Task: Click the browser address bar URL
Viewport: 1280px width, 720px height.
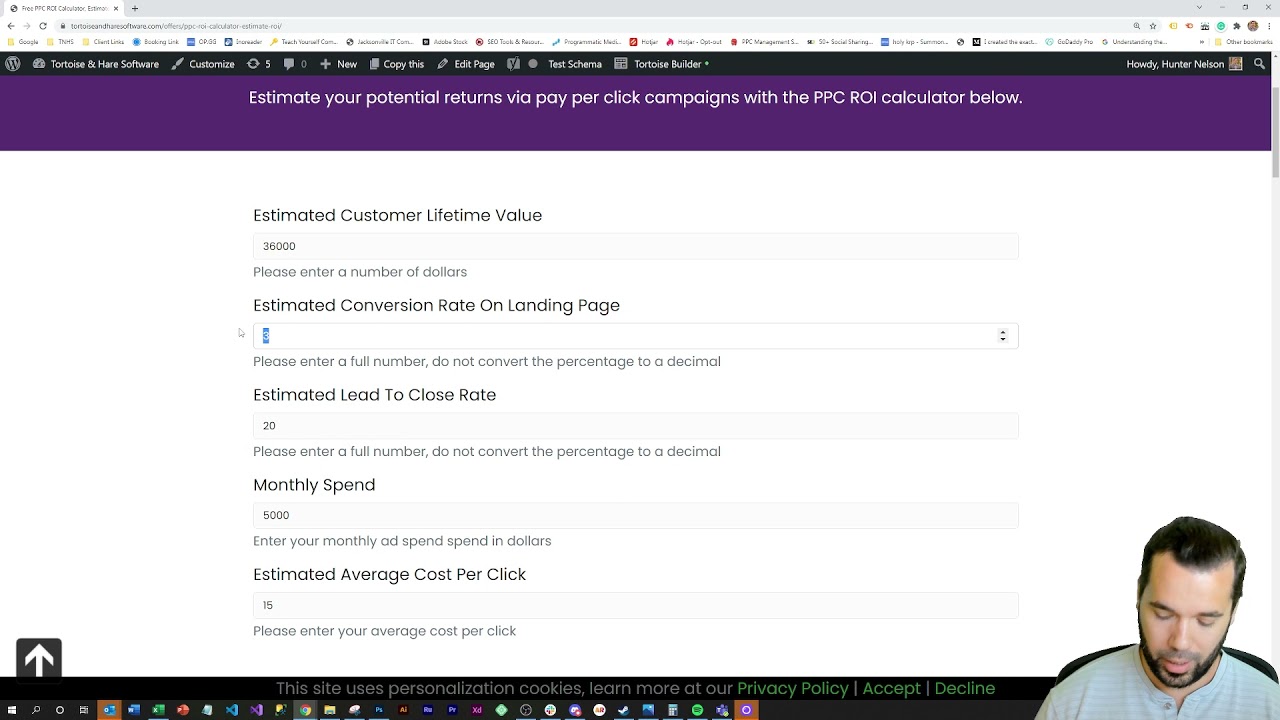Action: [x=176, y=26]
